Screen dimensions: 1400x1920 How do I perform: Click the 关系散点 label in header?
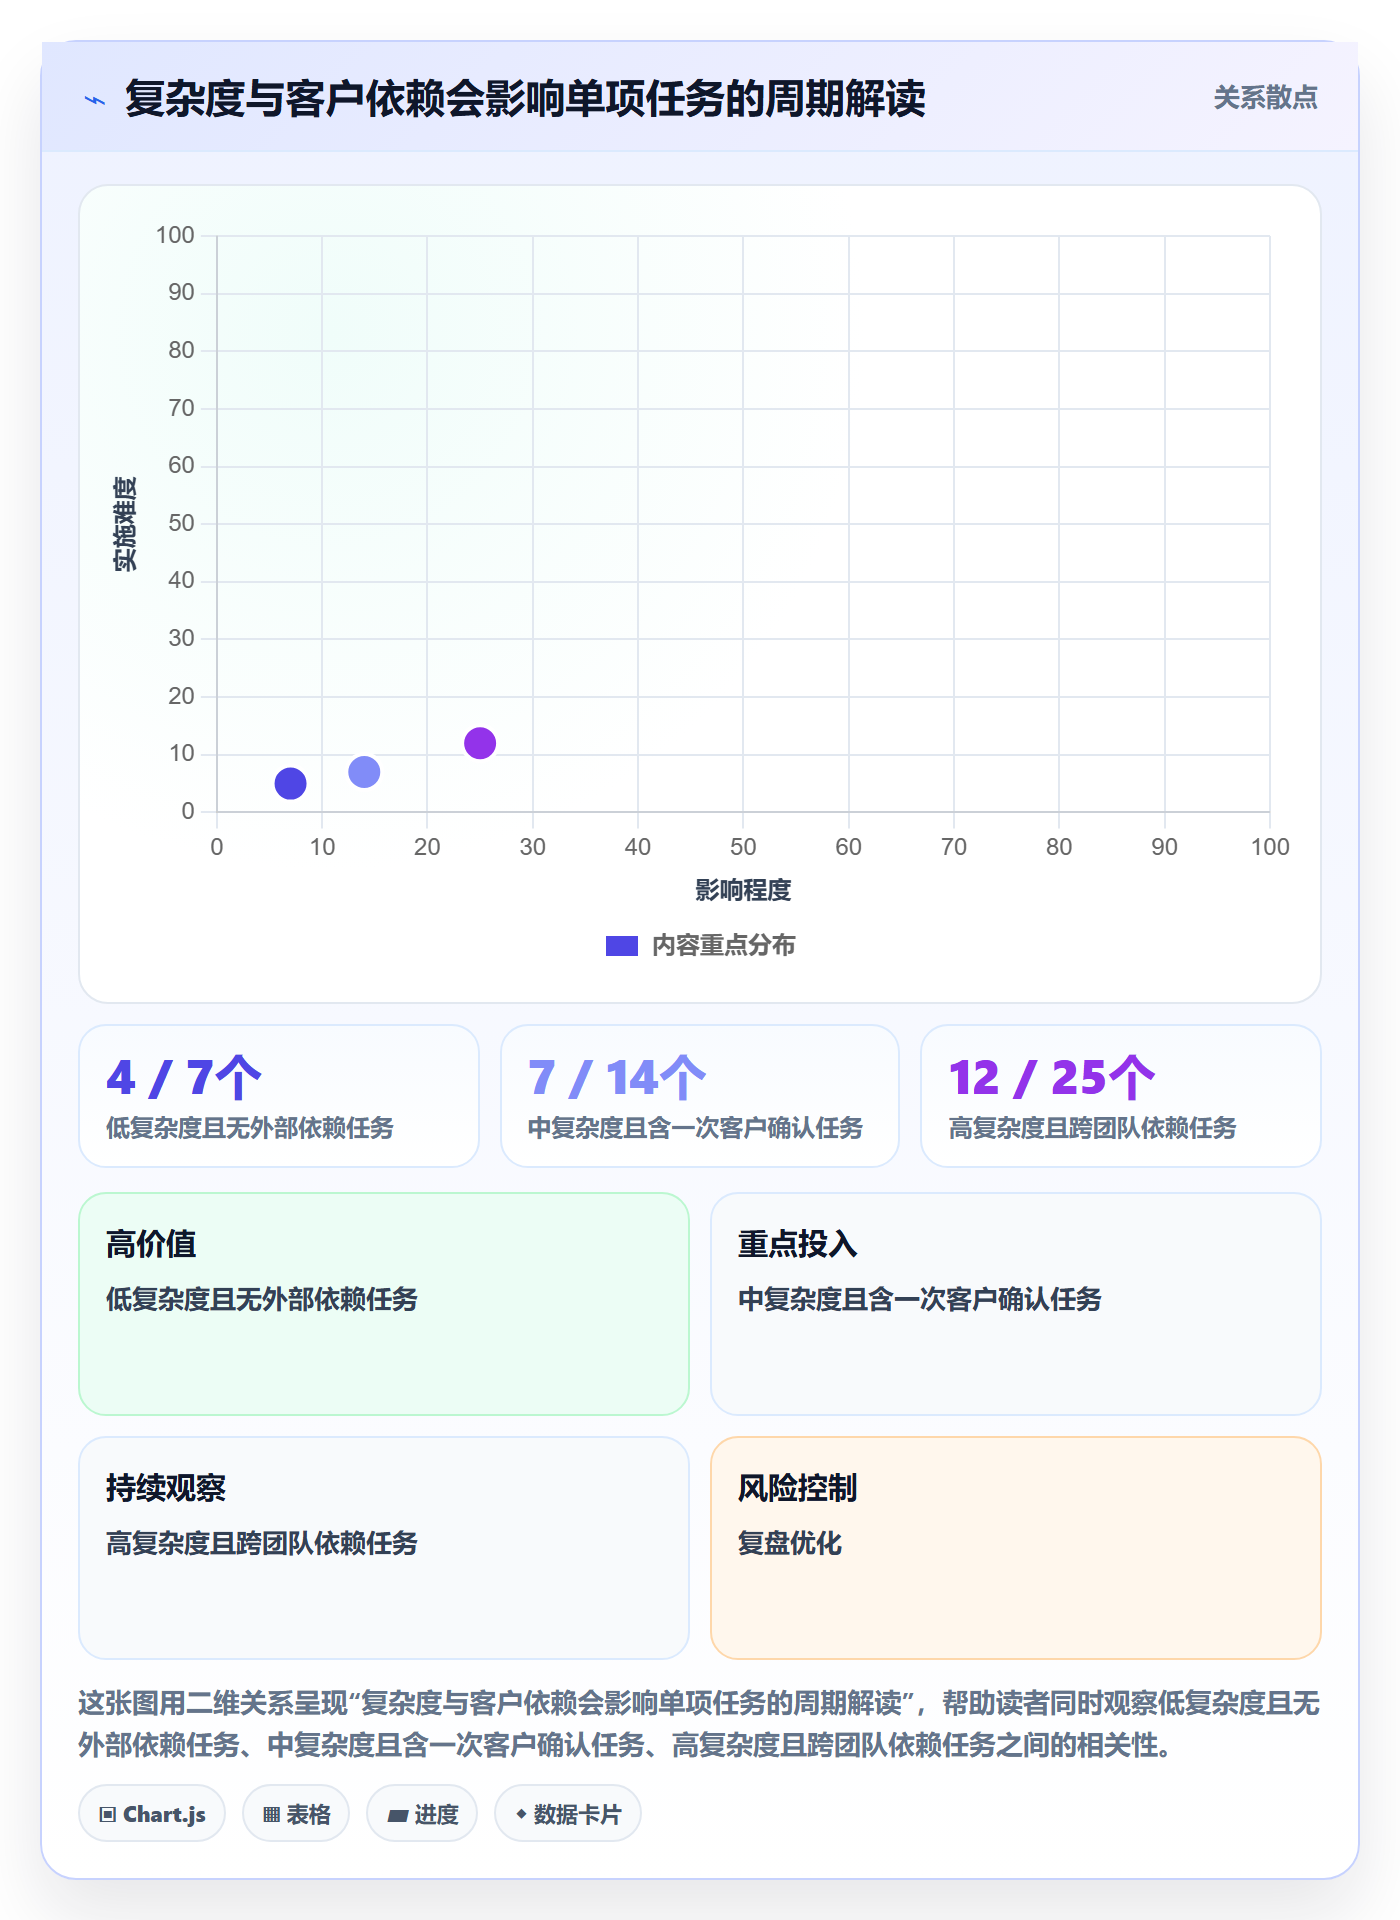pyautogui.click(x=1265, y=97)
